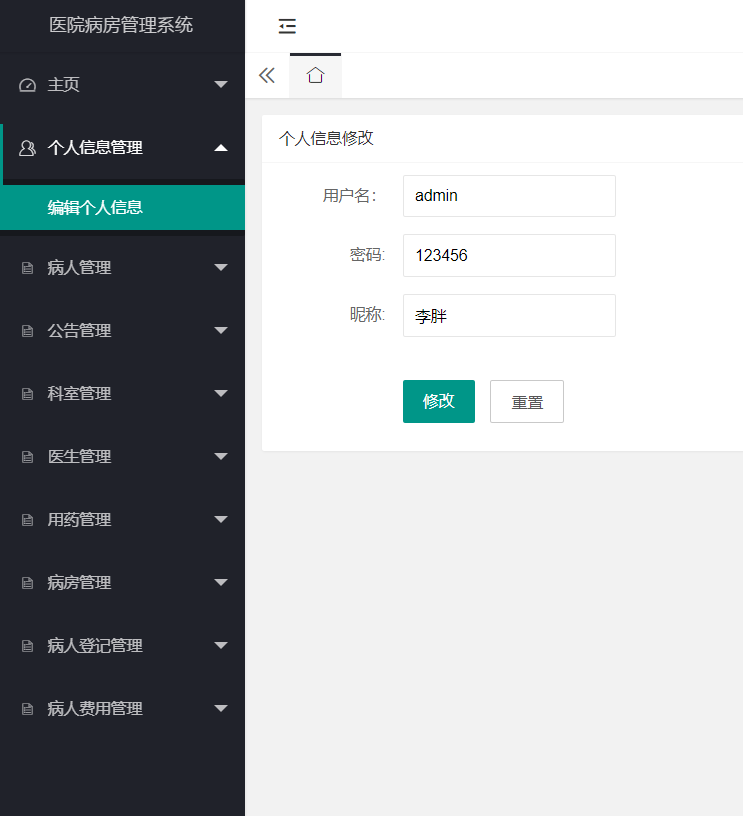Expand the 公告管理 dropdown arrow

point(221,330)
